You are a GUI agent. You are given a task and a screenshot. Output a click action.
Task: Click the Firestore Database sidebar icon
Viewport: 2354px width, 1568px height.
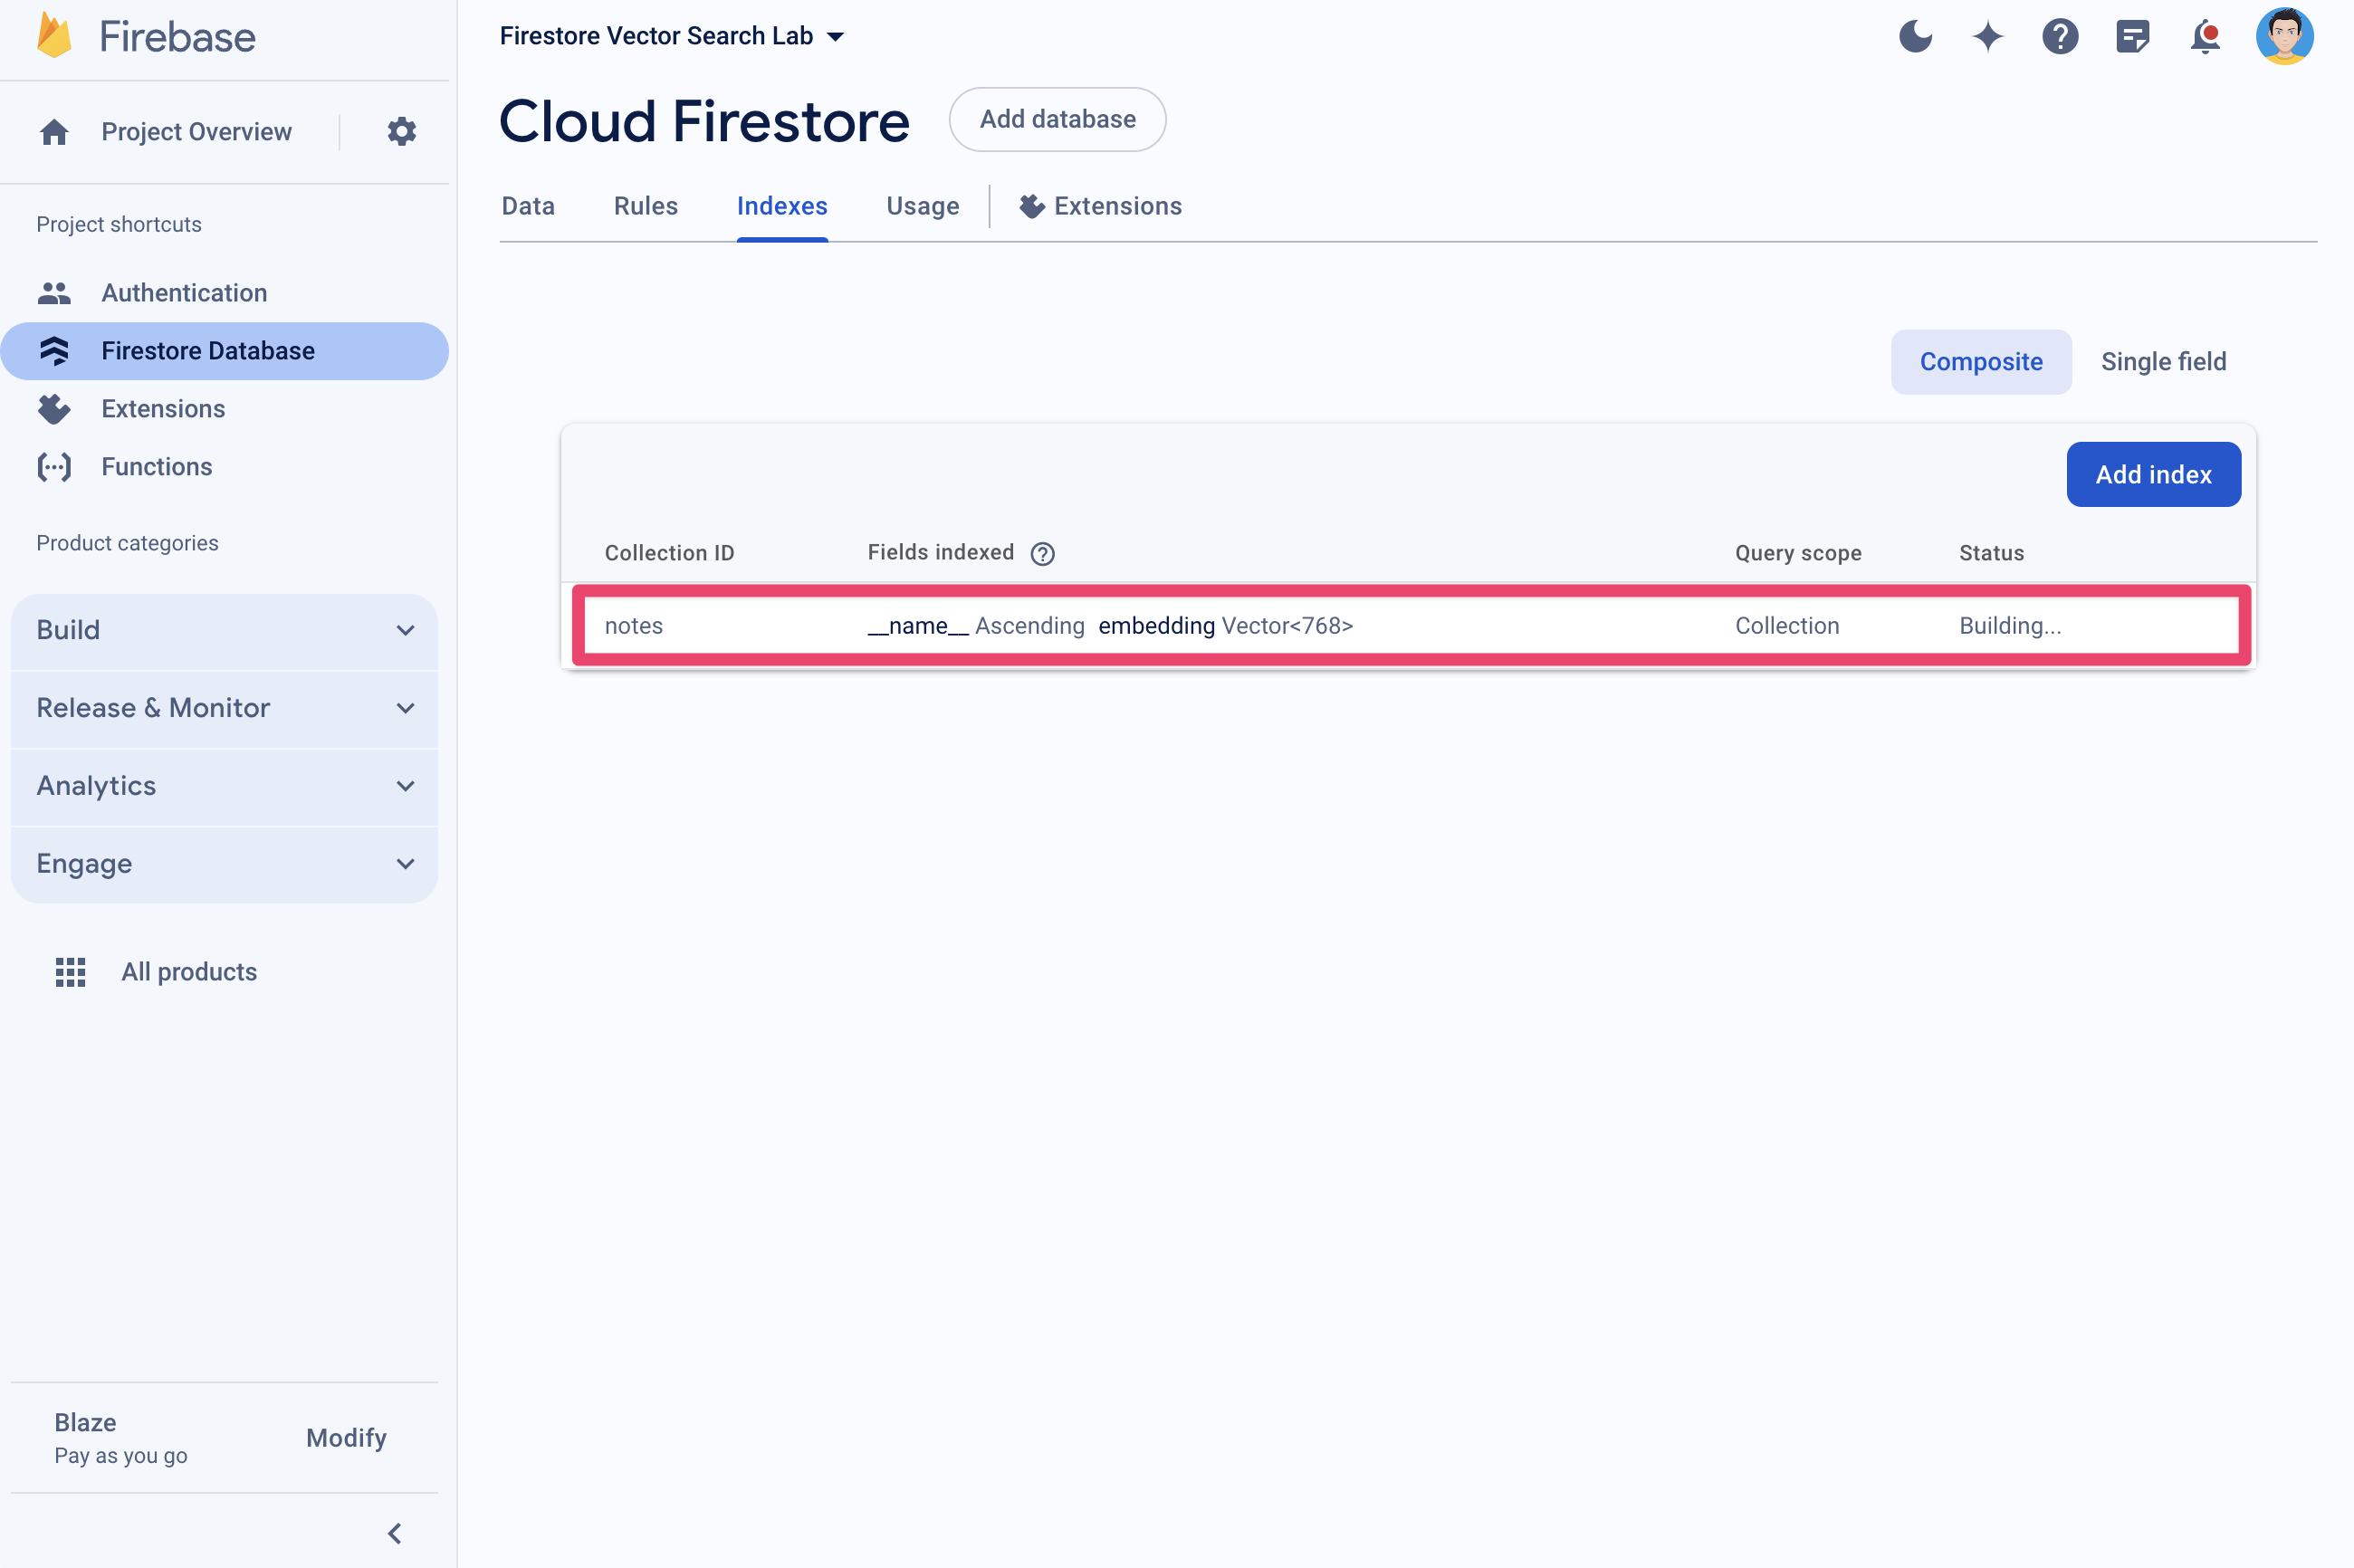54,350
